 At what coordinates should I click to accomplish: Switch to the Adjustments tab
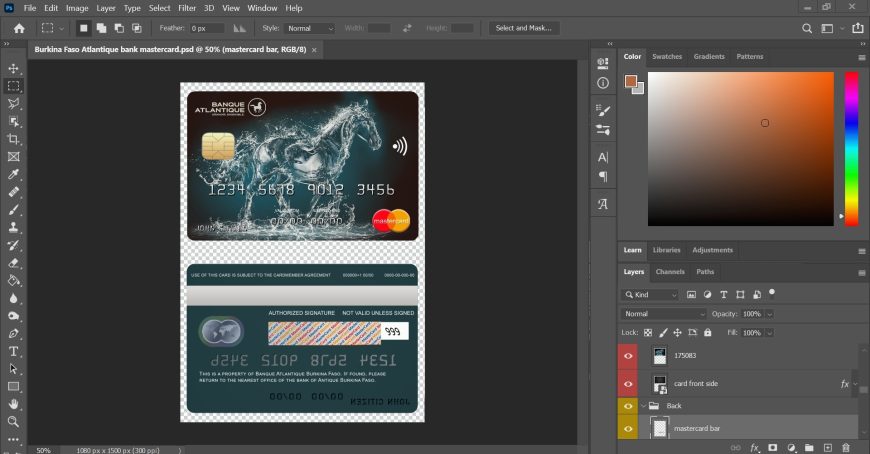[712, 250]
